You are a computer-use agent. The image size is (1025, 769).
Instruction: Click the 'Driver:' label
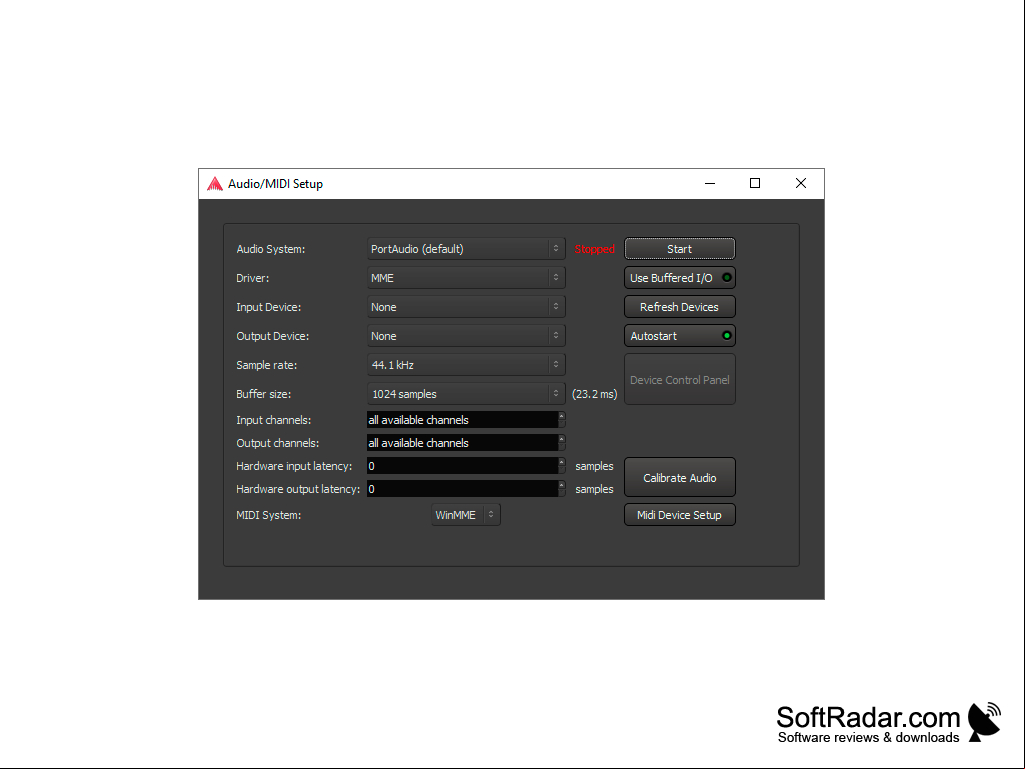(252, 278)
